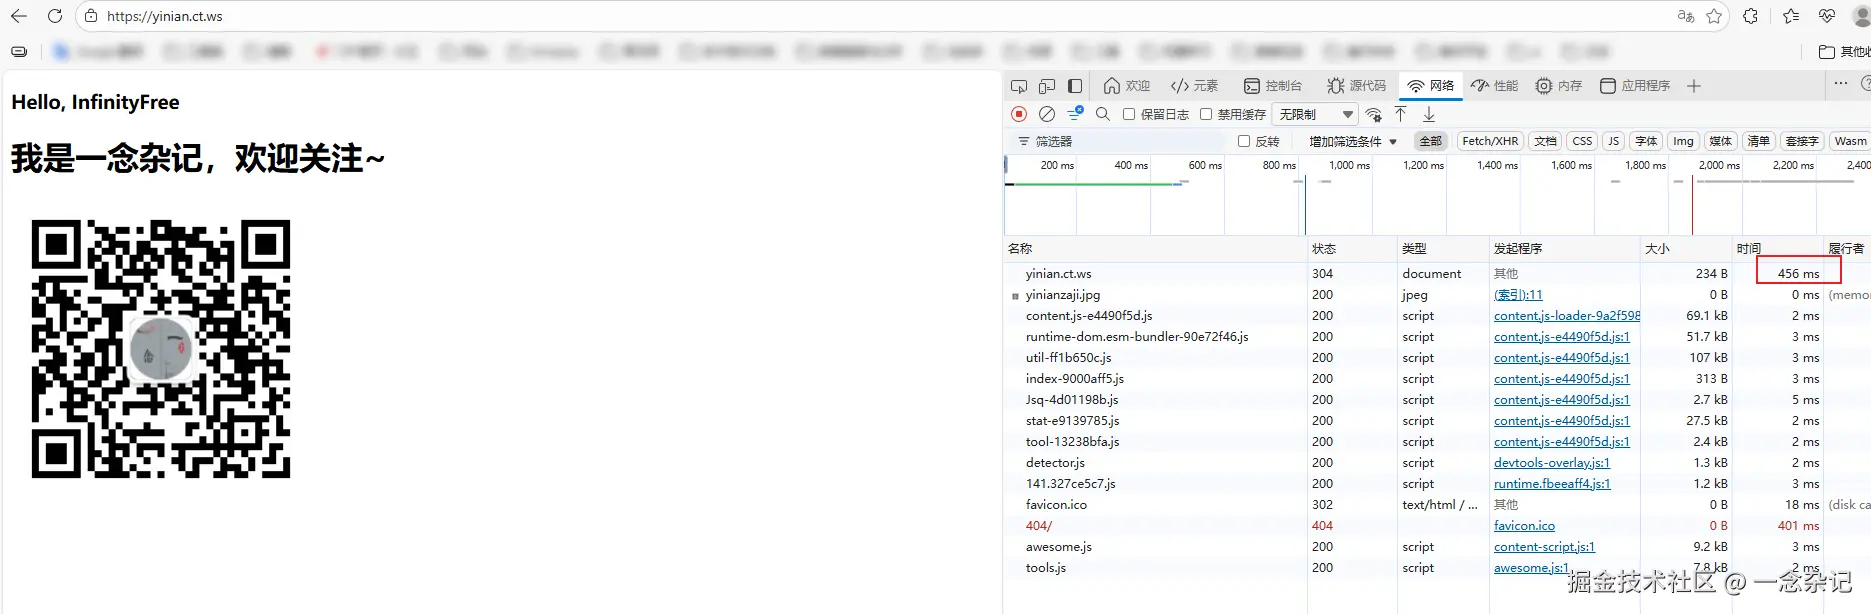Toggle the DevTools sidebar dock icon
Viewport: 1871px width, 614px height.
point(1075,86)
